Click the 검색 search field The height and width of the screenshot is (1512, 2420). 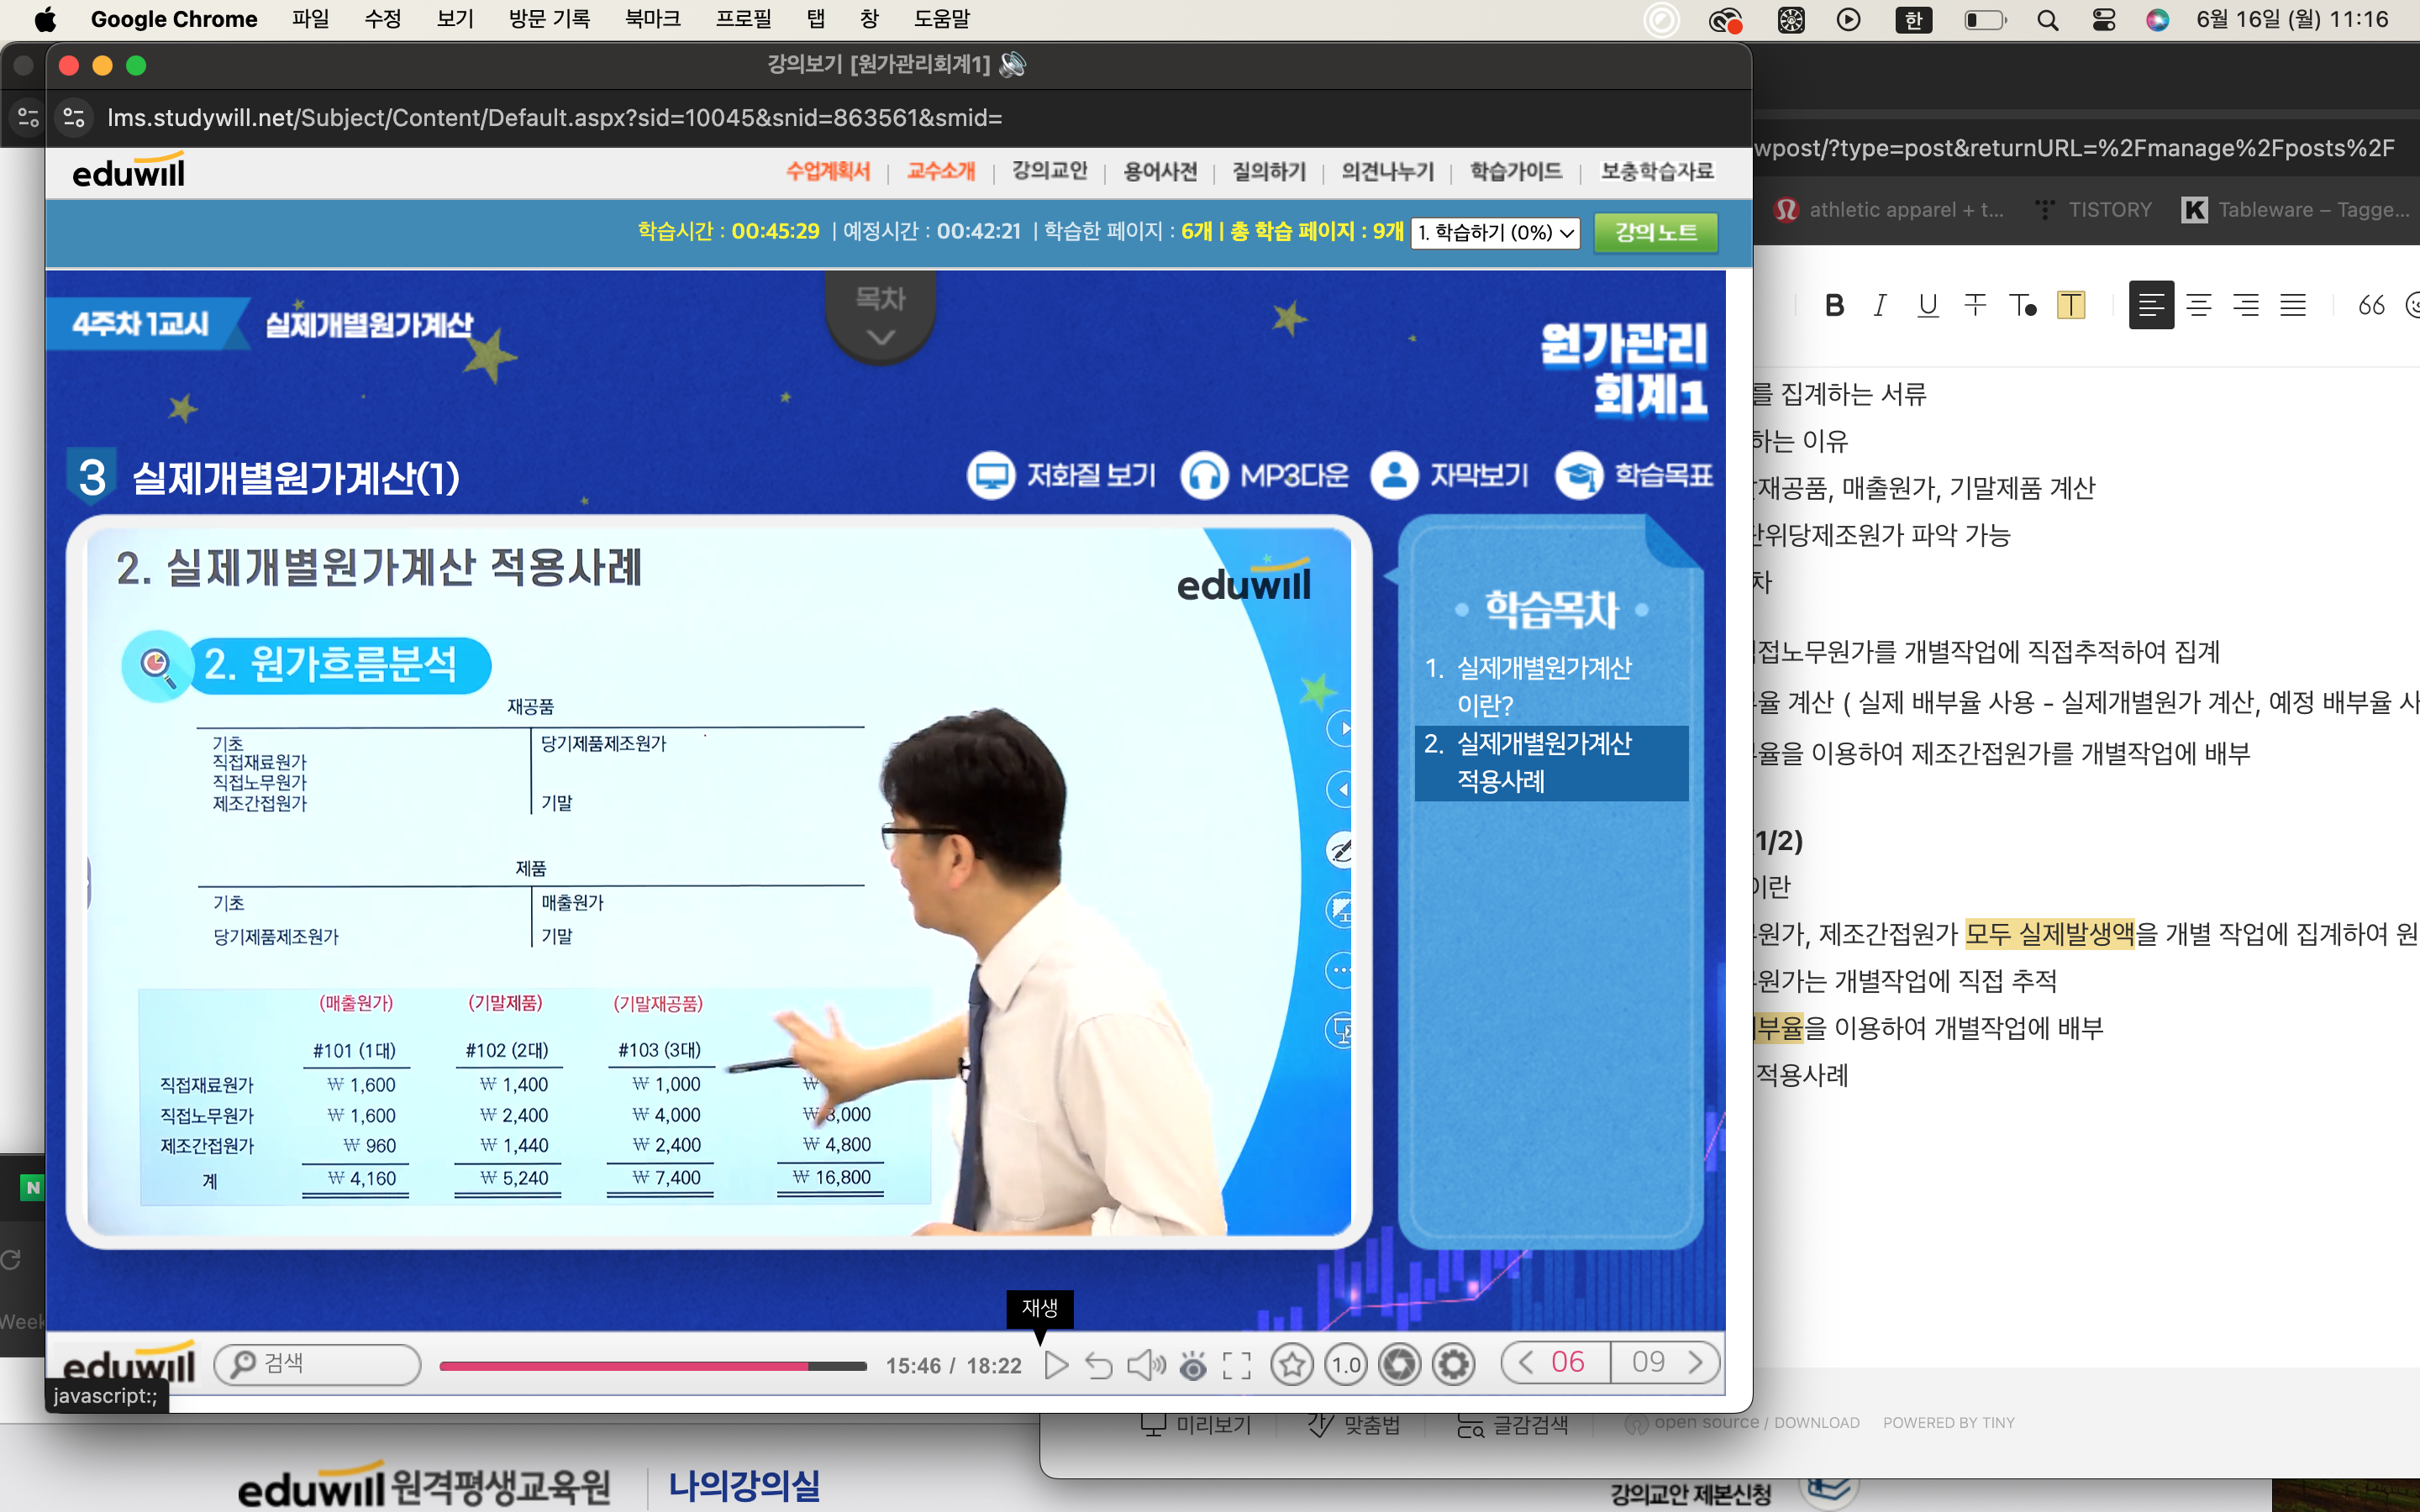coord(318,1364)
